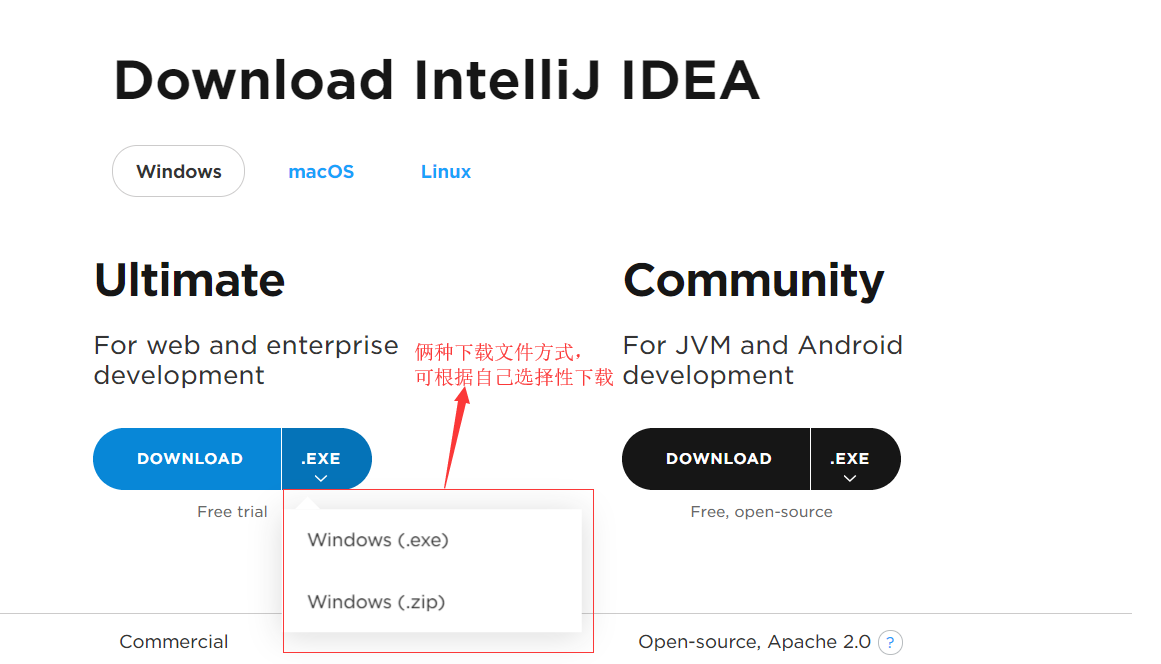
Task: Click the 'Free trial' text under Ultimate
Action: (x=232, y=512)
